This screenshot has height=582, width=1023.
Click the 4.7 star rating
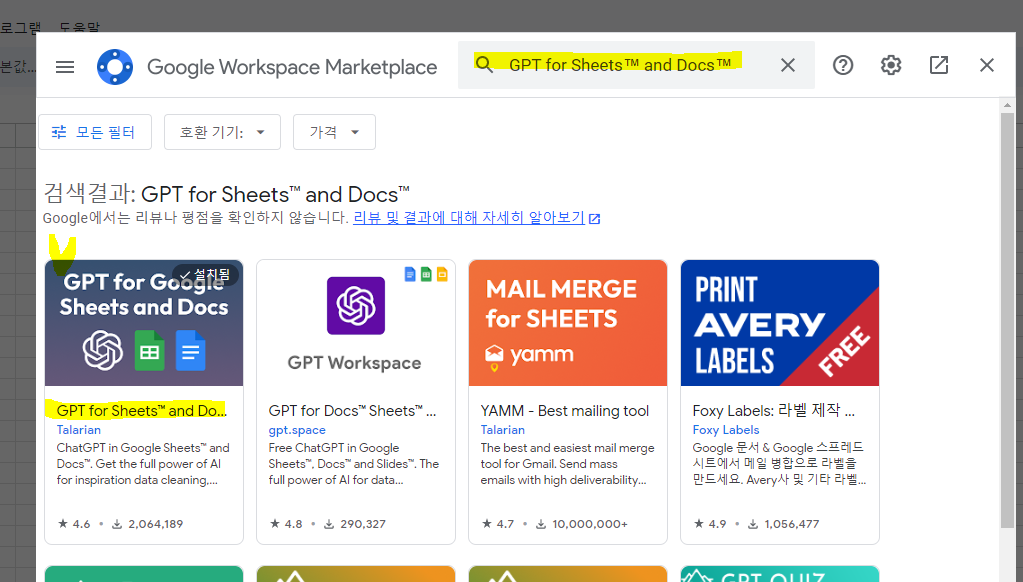498,524
